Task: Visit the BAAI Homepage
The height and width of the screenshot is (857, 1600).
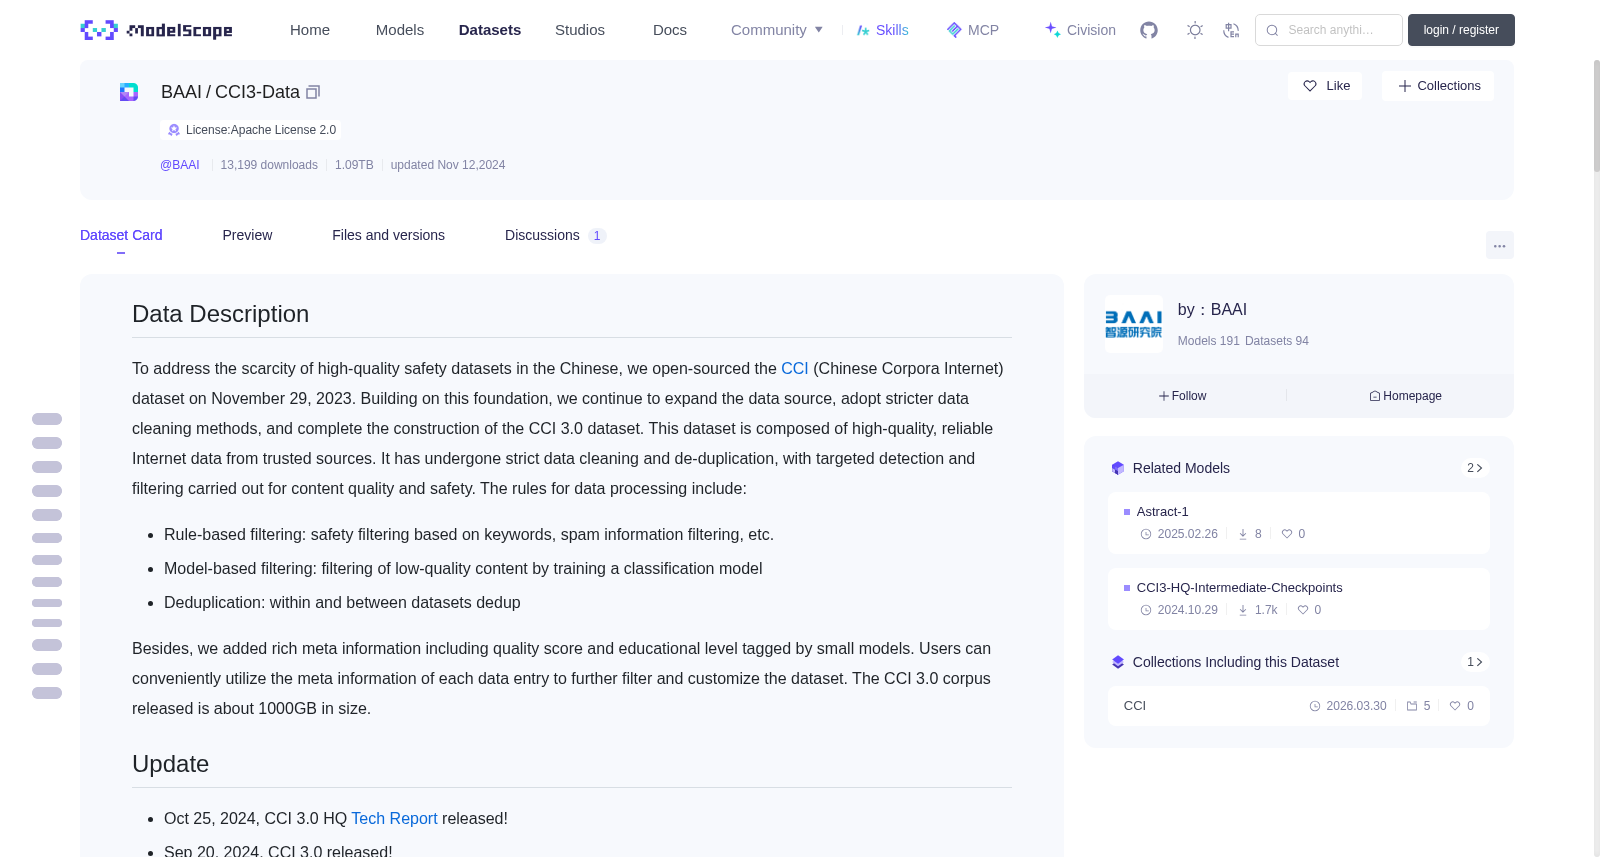Action: tap(1406, 396)
